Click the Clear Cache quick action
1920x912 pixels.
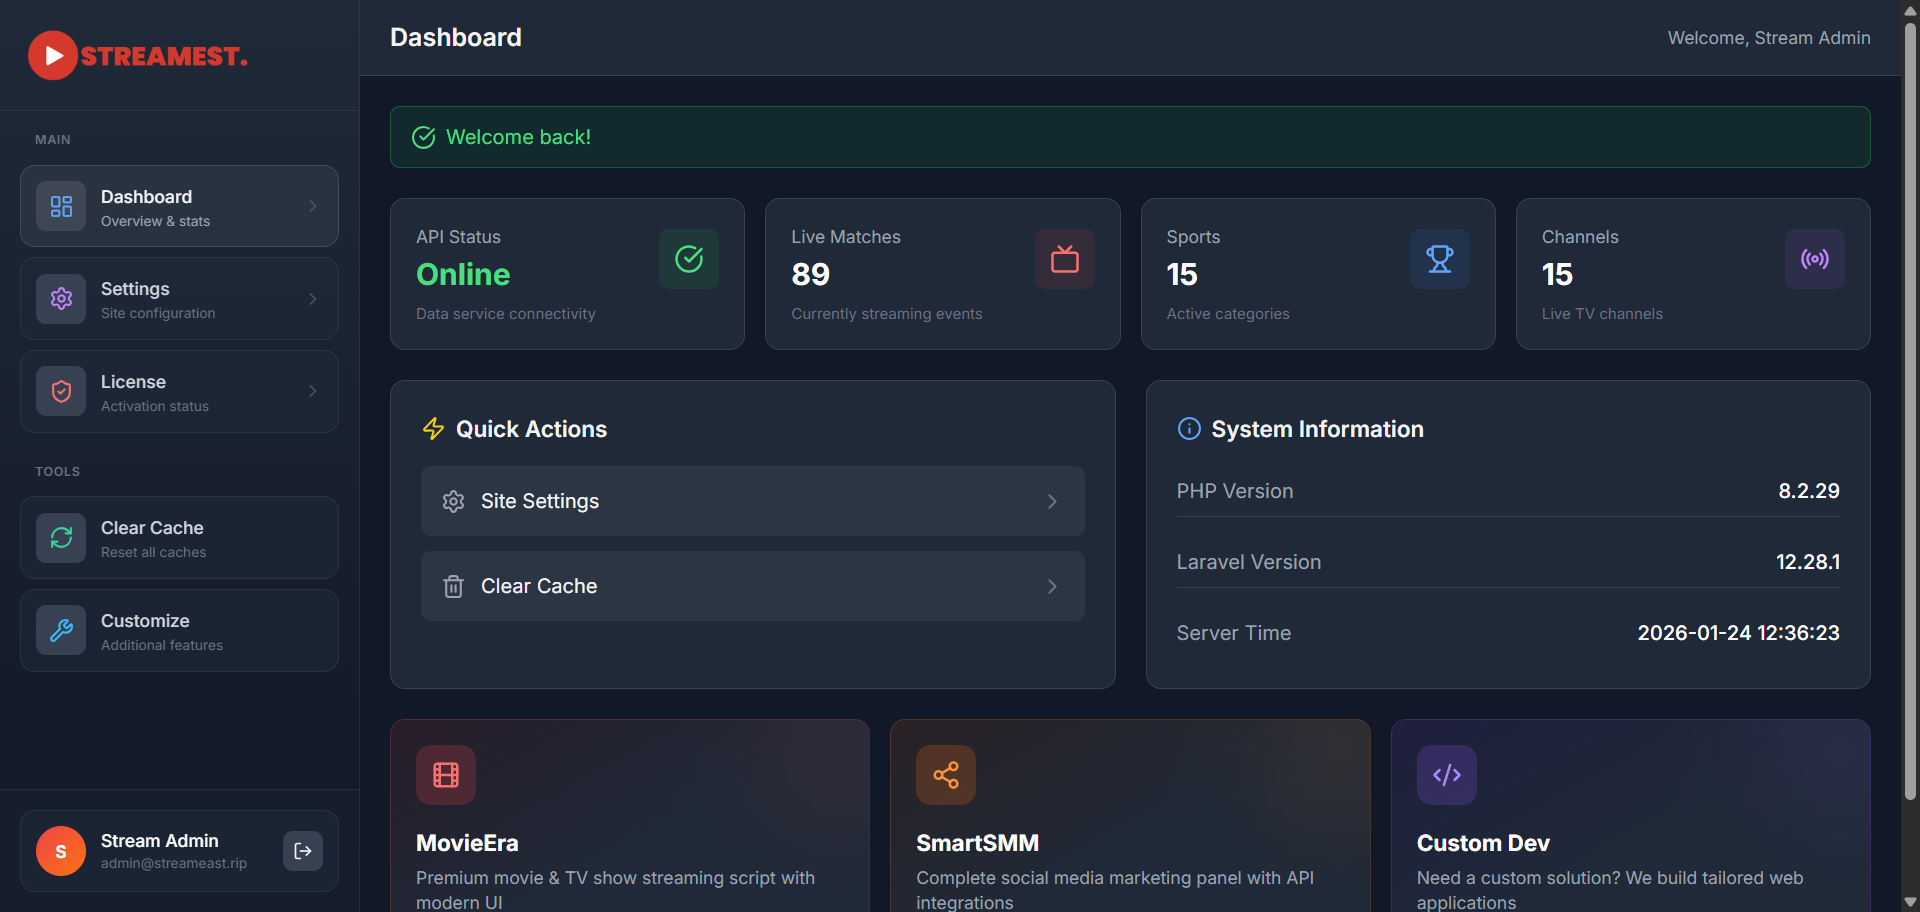coord(752,586)
